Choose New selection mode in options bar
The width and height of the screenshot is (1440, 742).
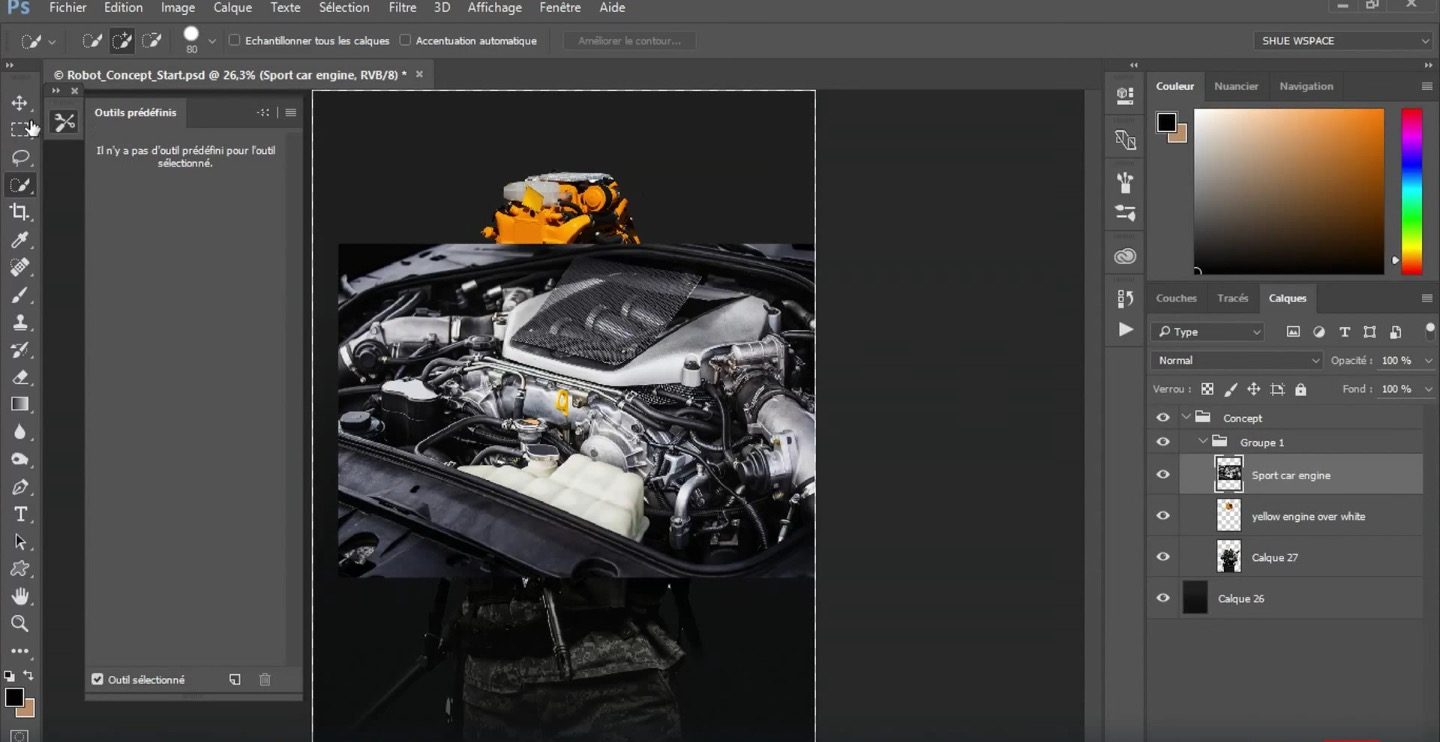tap(91, 41)
